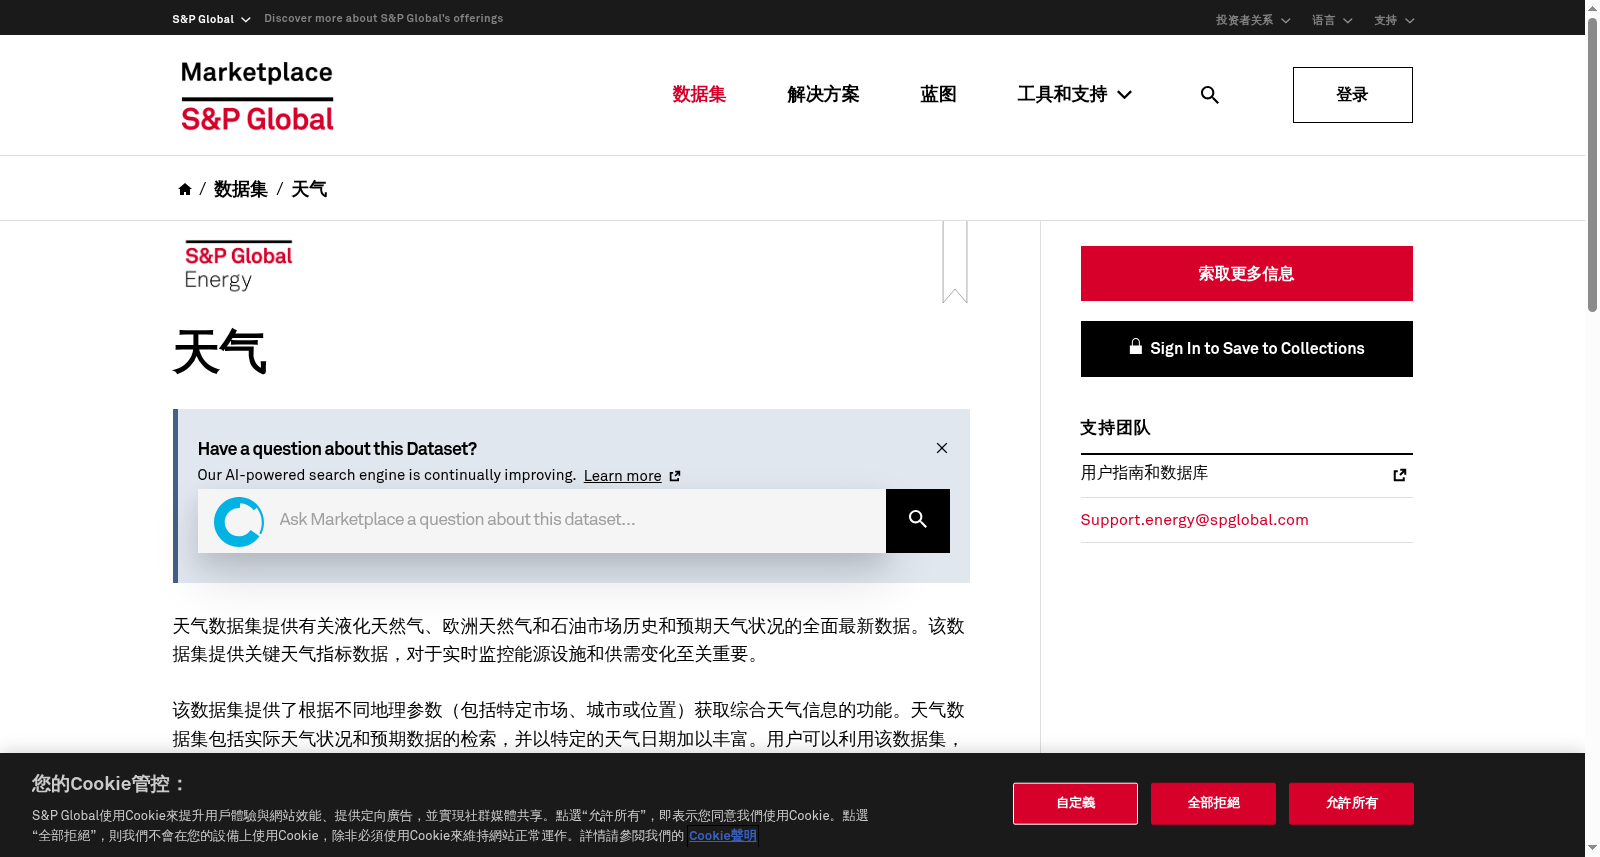Expand the S&P Global top-bar dropdown
The height and width of the screenshot is (857, 1600).
pos(211,19)
